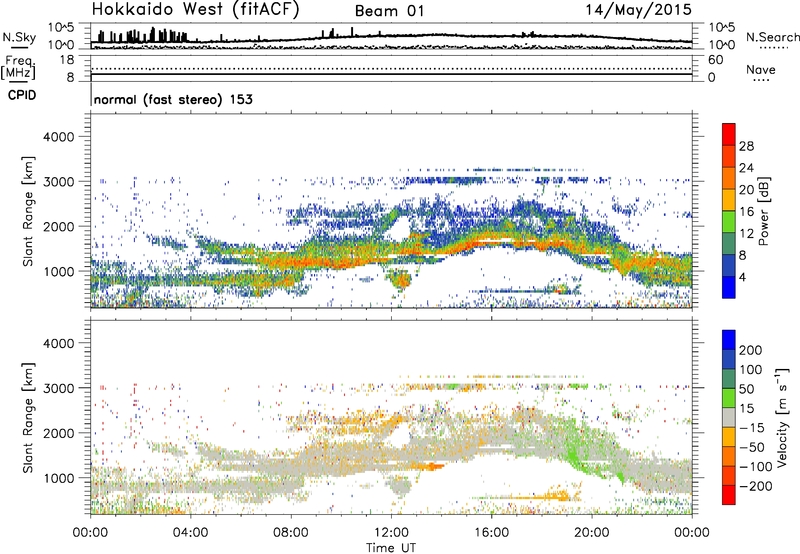This screenshot has width=800, height=554.
Task: Pick the bright blue lowest power swatch
Action: [729, 288]
